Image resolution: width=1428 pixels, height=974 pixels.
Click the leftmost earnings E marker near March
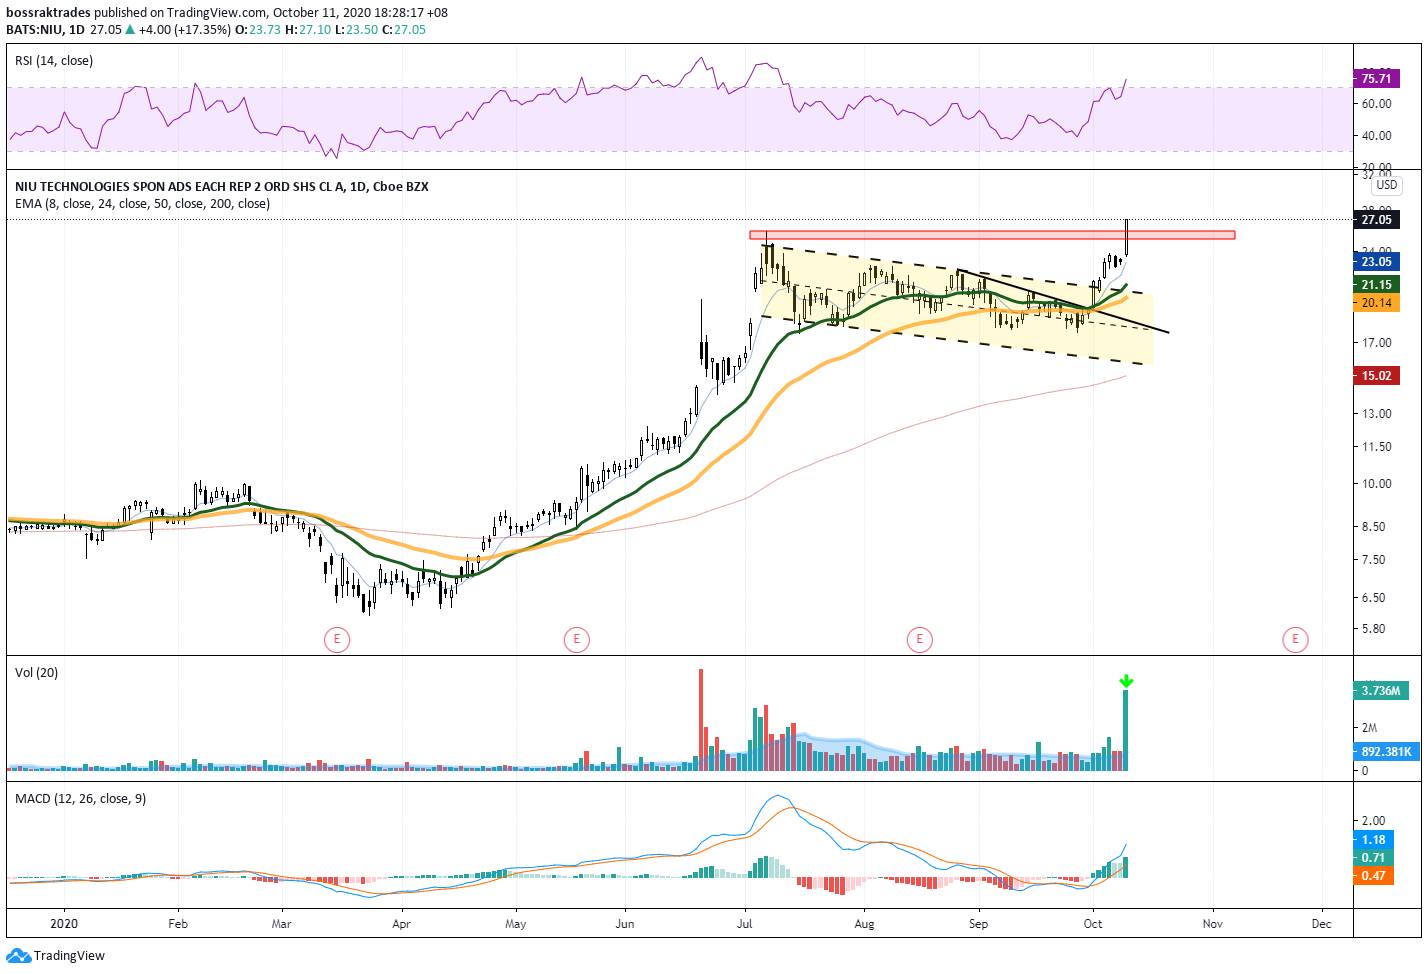(337, 638)
